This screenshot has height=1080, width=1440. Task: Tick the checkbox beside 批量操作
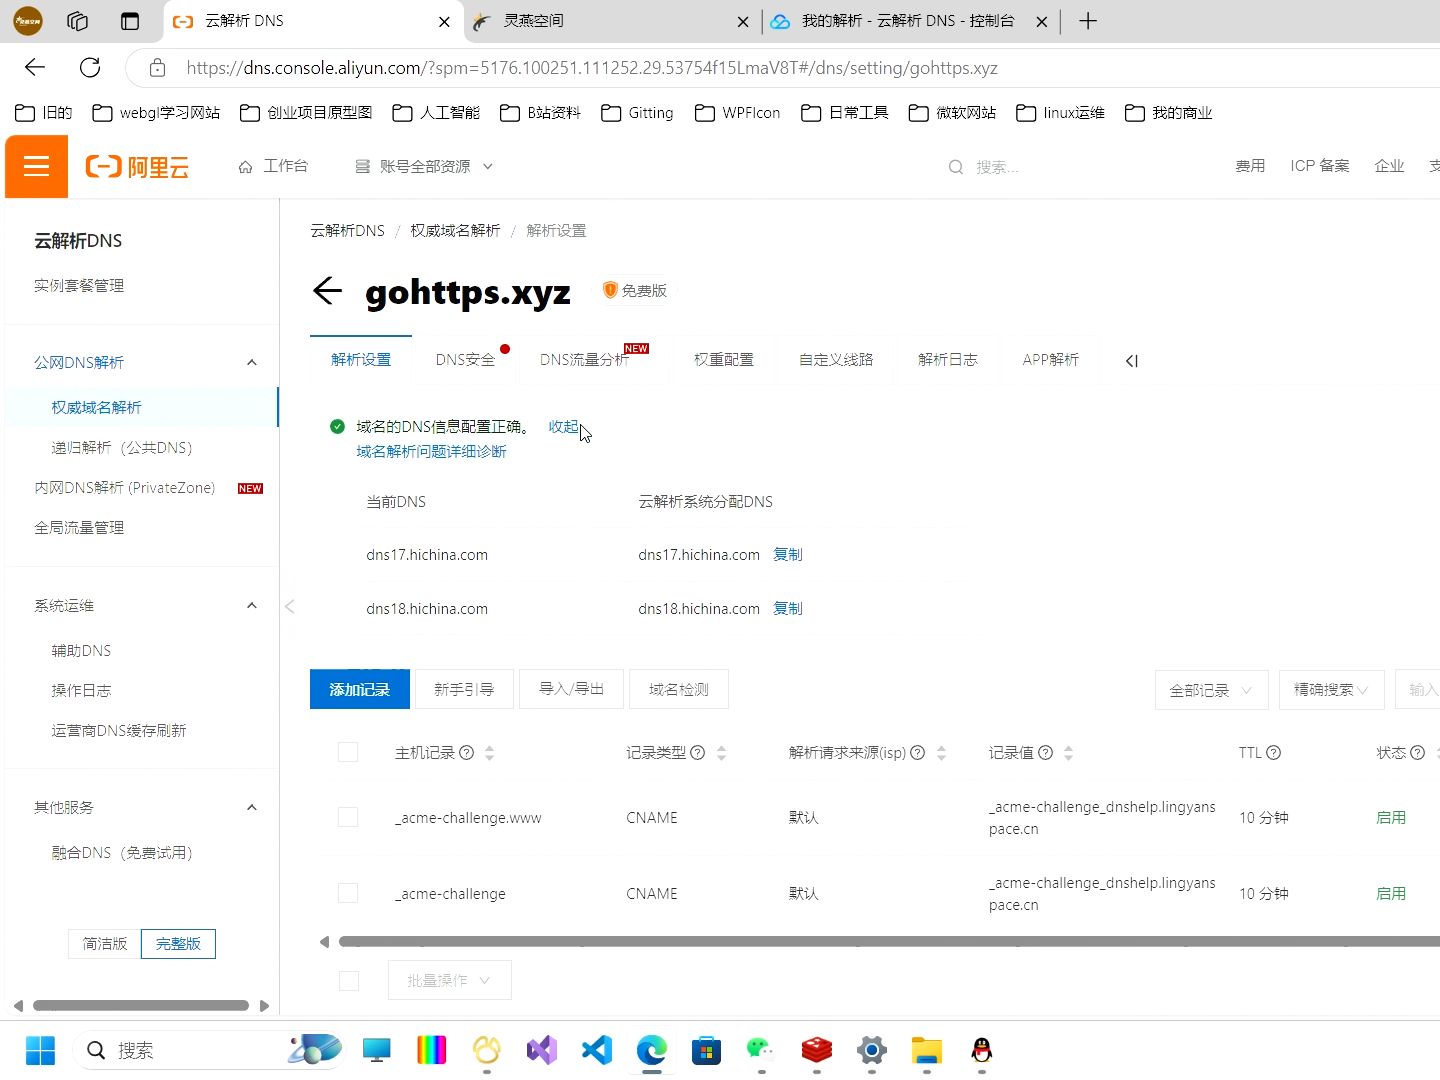349,981
